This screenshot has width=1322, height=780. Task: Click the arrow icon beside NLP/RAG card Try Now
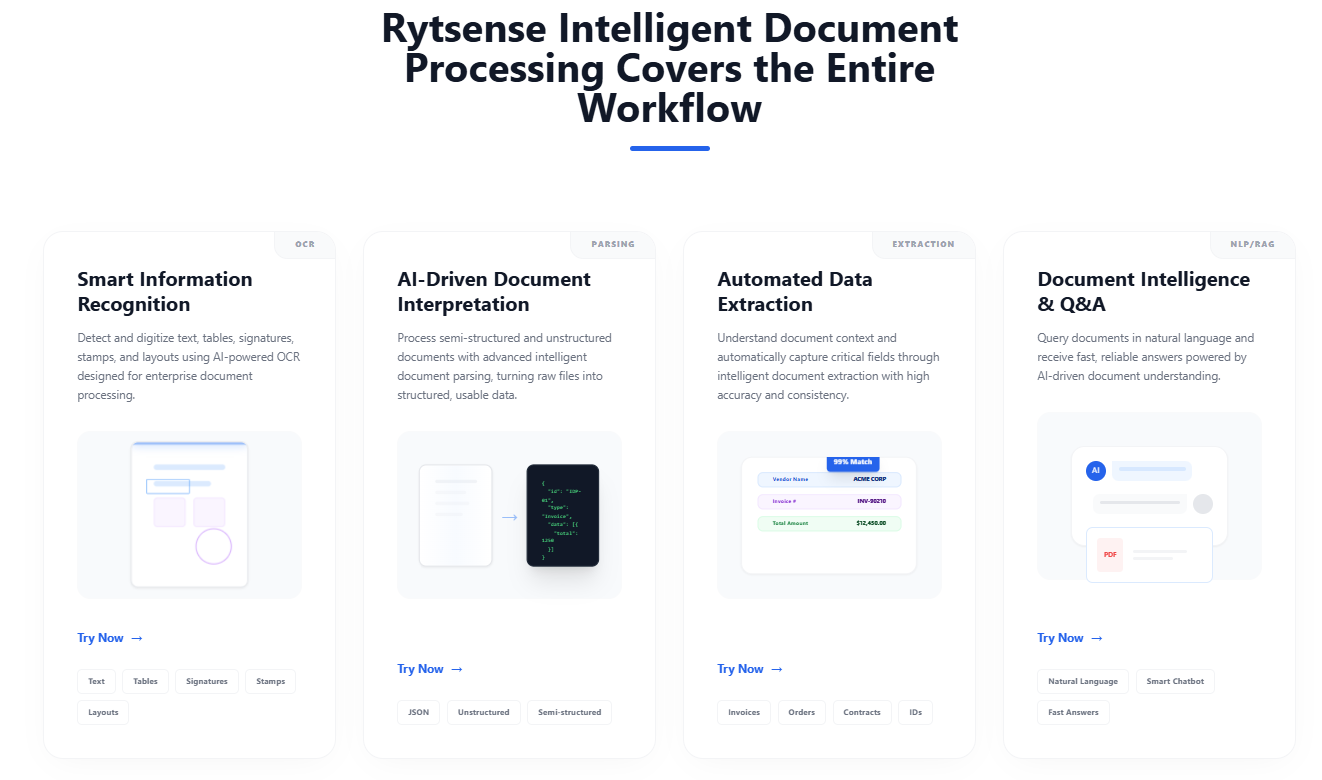pos(1097,638)
